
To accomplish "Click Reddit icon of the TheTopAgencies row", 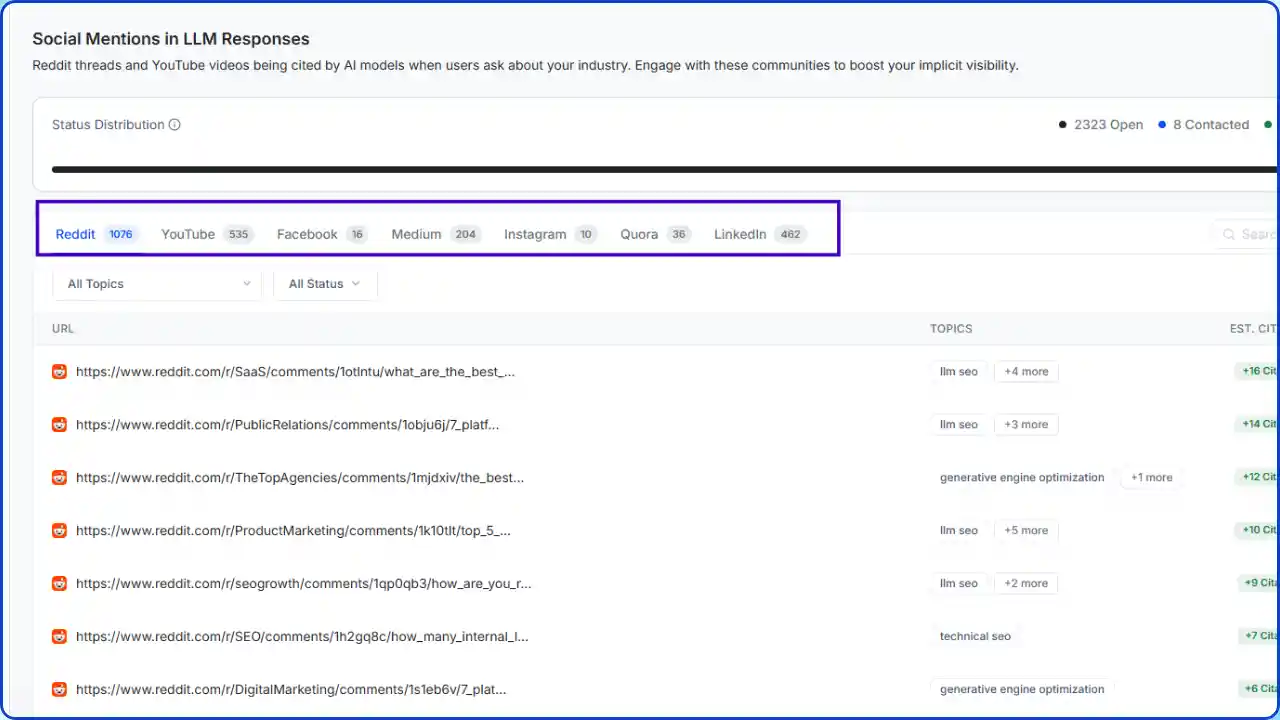I will 59,477.
